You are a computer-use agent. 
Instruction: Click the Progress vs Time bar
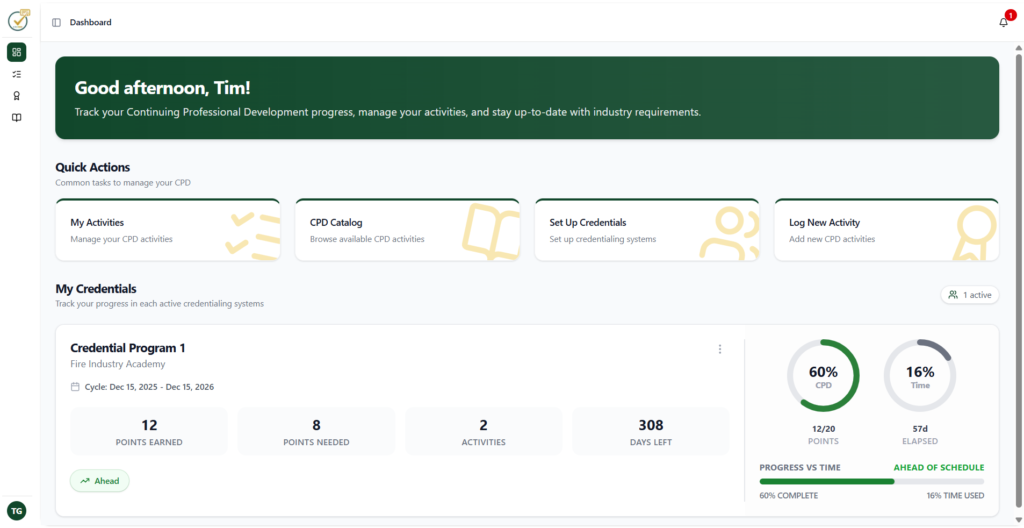pyautogui.click(x=872, y=482)
